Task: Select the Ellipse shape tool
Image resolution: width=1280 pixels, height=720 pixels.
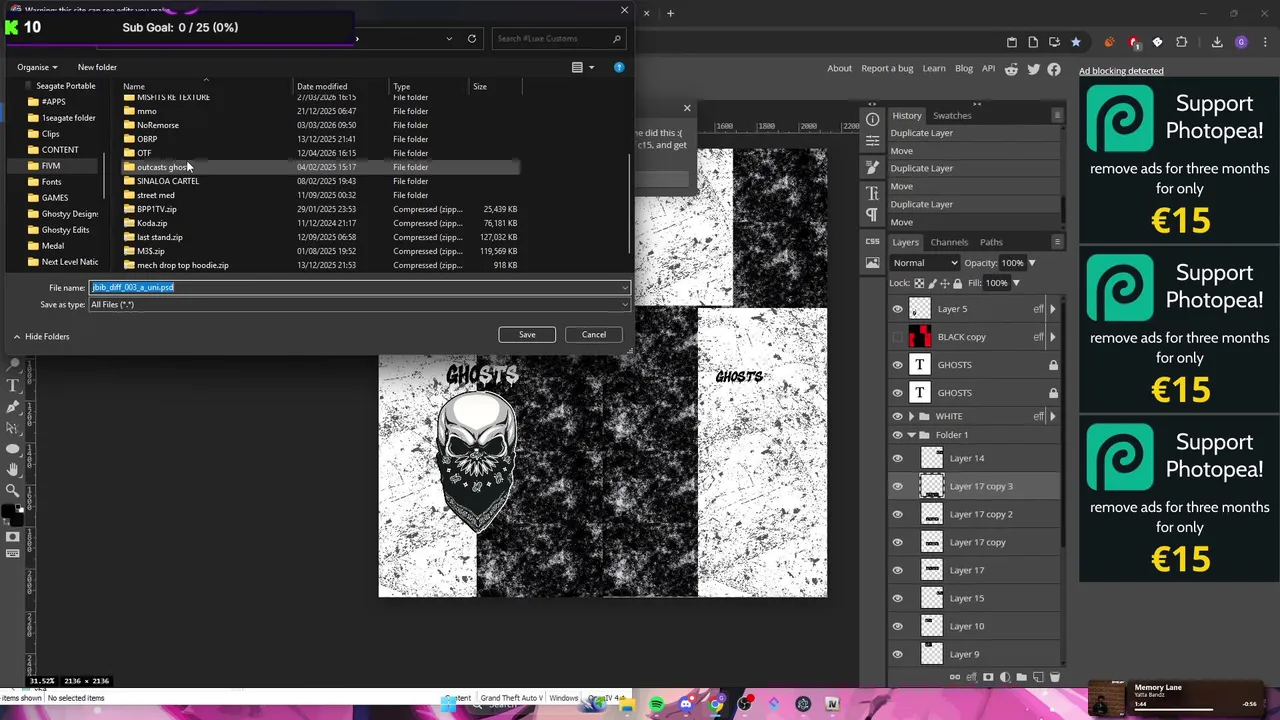Action: tap(13, 448)
